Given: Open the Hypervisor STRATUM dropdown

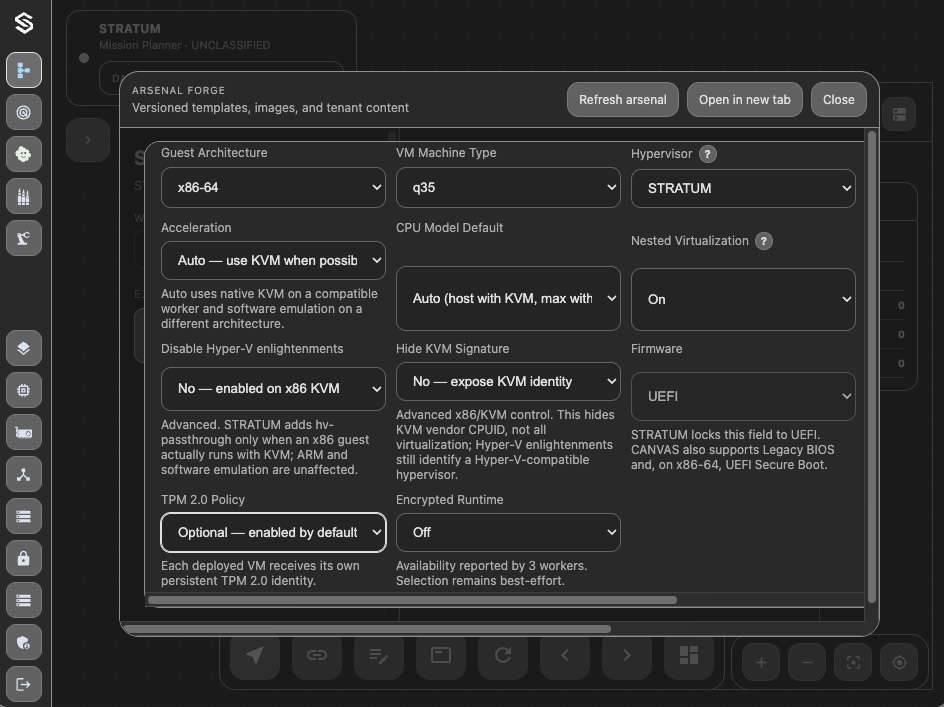Looking at the screenshot, I should pyautogui.click(x=743, y=188).
